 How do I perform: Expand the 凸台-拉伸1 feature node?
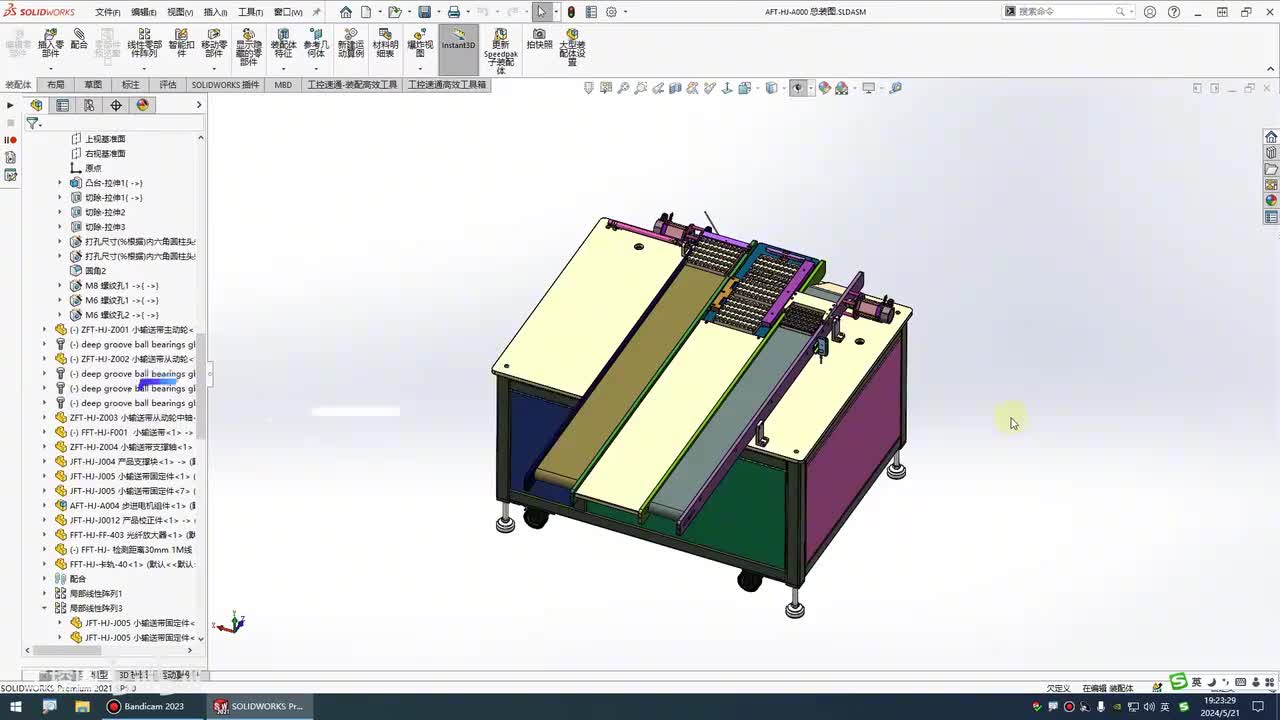coord(59,183)
